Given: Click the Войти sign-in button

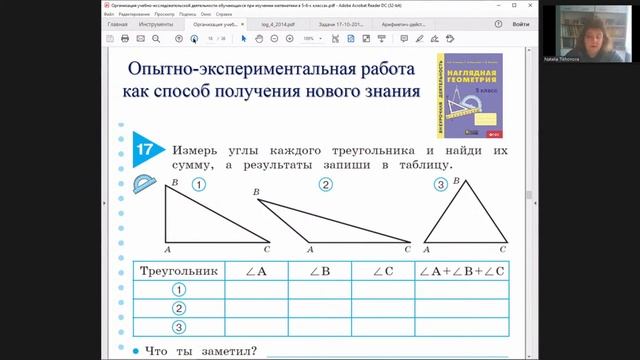Looking at the screenshot, I should pos(521,24).
